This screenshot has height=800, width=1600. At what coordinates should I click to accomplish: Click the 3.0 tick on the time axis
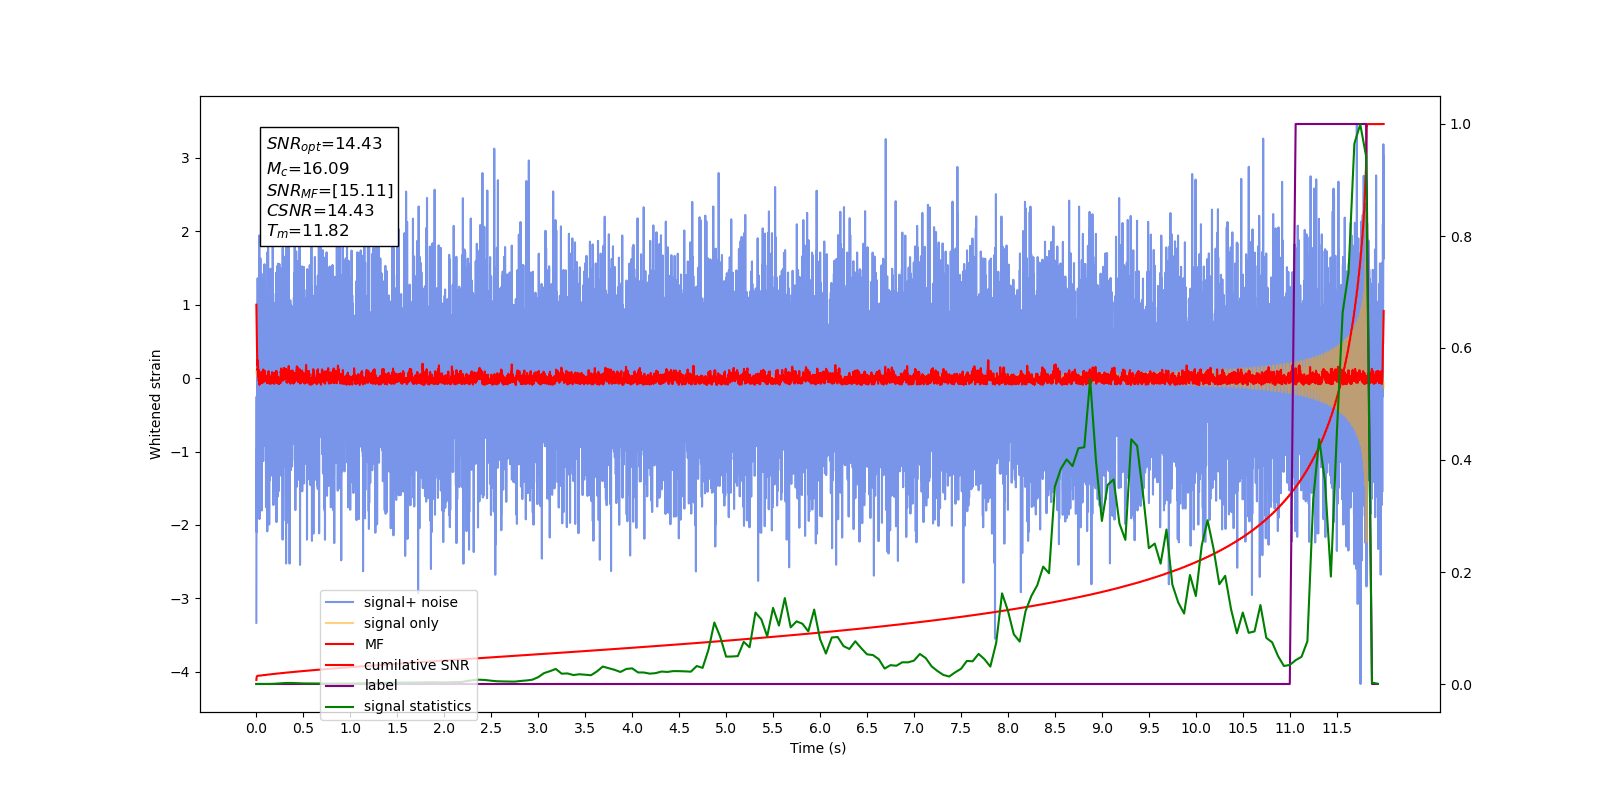click(538, 728)
